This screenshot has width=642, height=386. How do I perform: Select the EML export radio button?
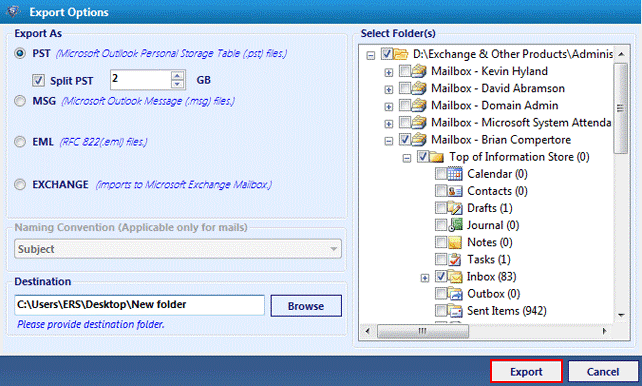pyautogui.click(x=20, y=142)
